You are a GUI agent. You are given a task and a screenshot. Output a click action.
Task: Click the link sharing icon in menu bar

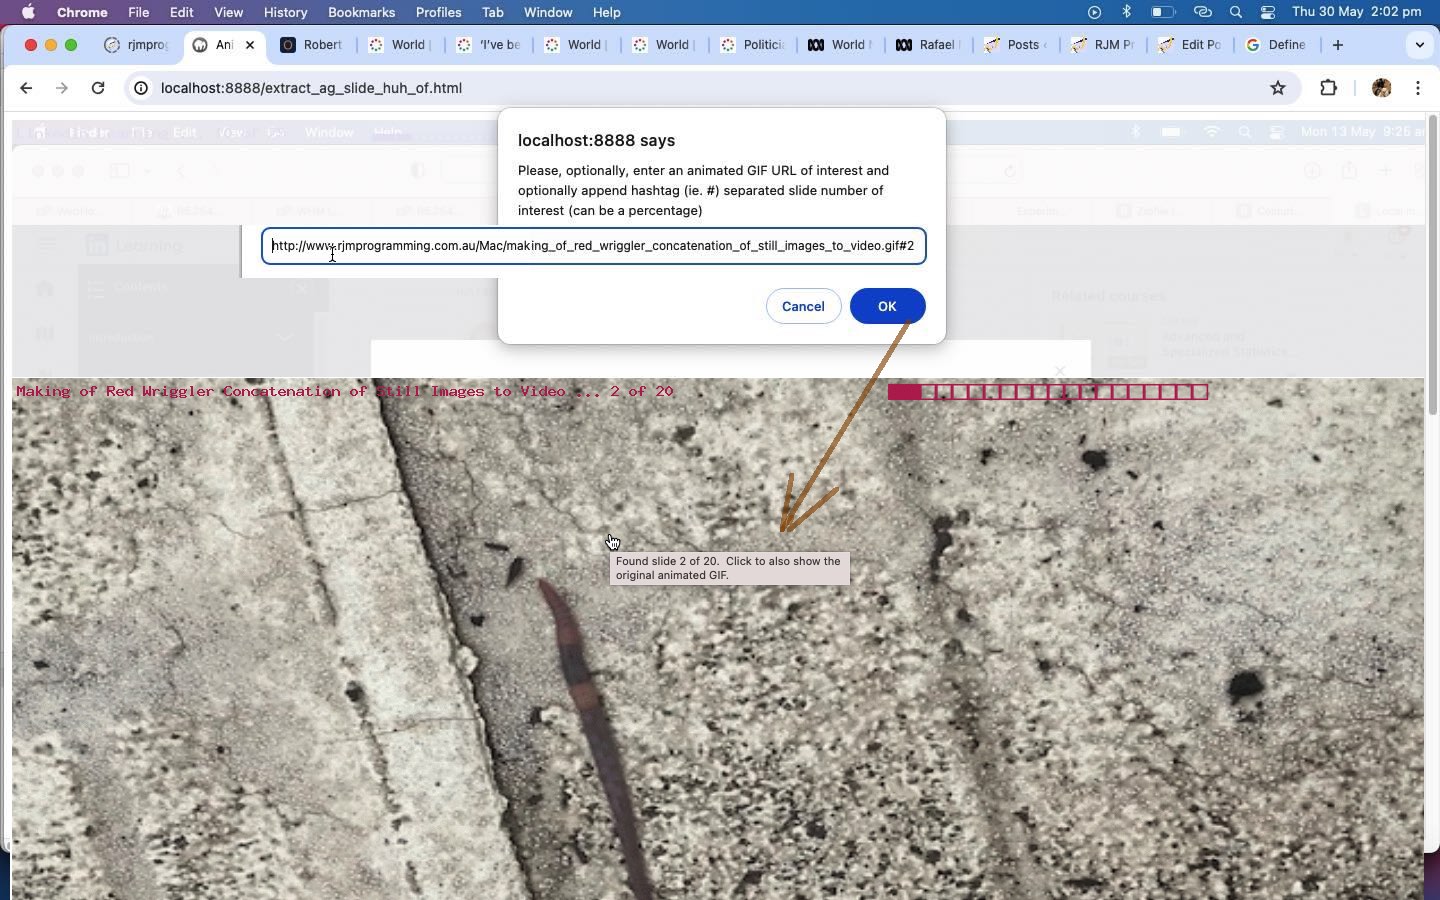click(x=1203, y=12)
